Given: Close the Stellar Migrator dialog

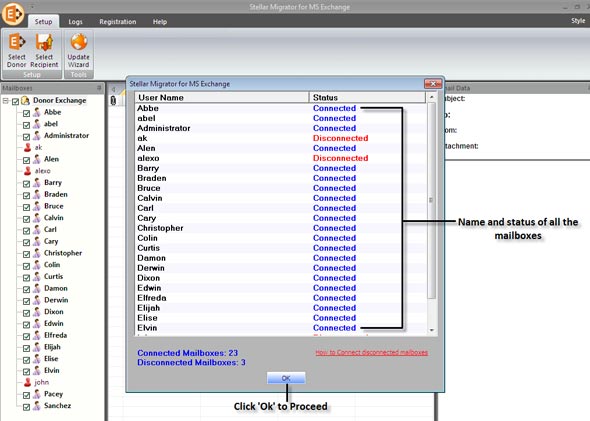Looking at the screenshot, I should (433, 84).
